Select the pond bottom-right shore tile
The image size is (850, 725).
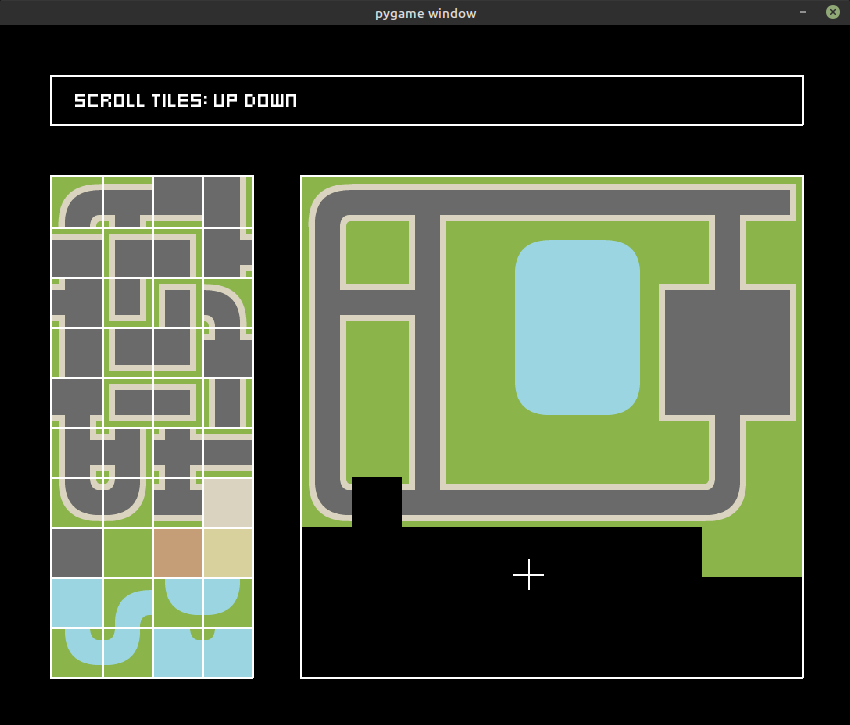coord(228,603)
